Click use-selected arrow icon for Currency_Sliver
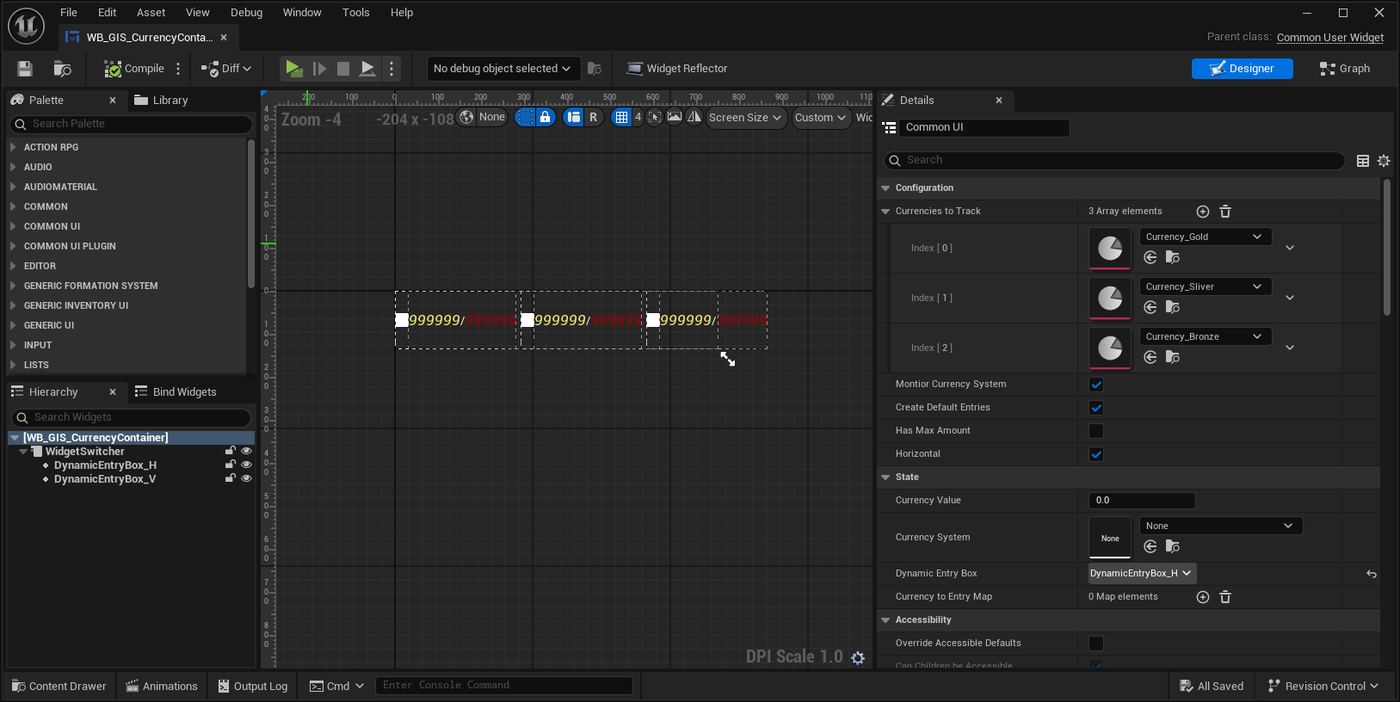 click(1150, 307)
